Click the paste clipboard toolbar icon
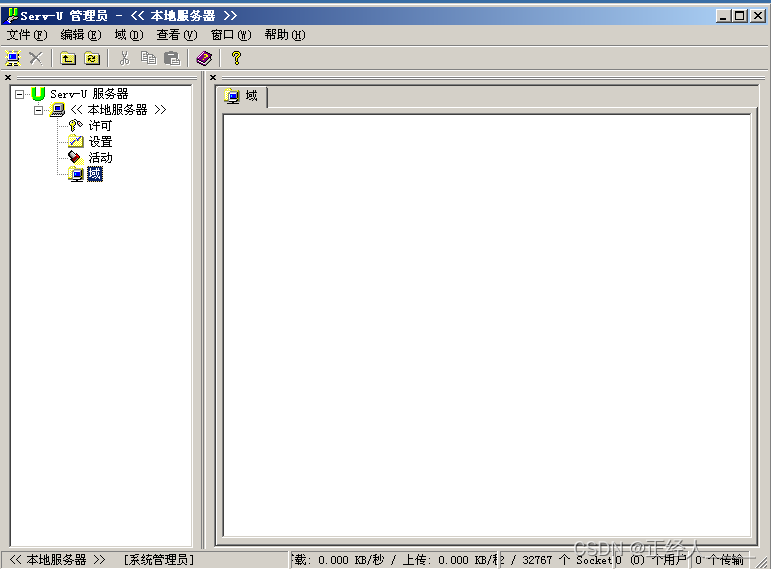This screenshot has width=771, height=569. [x=172, y=58]
